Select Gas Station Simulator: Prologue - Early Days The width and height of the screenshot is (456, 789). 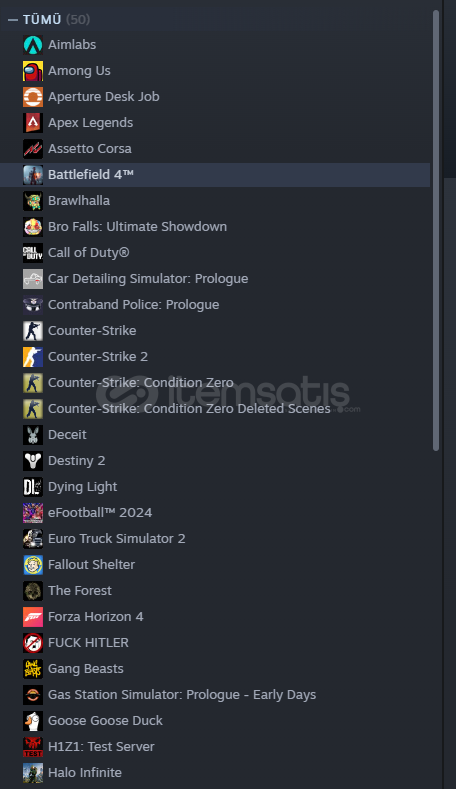point(215,694)
